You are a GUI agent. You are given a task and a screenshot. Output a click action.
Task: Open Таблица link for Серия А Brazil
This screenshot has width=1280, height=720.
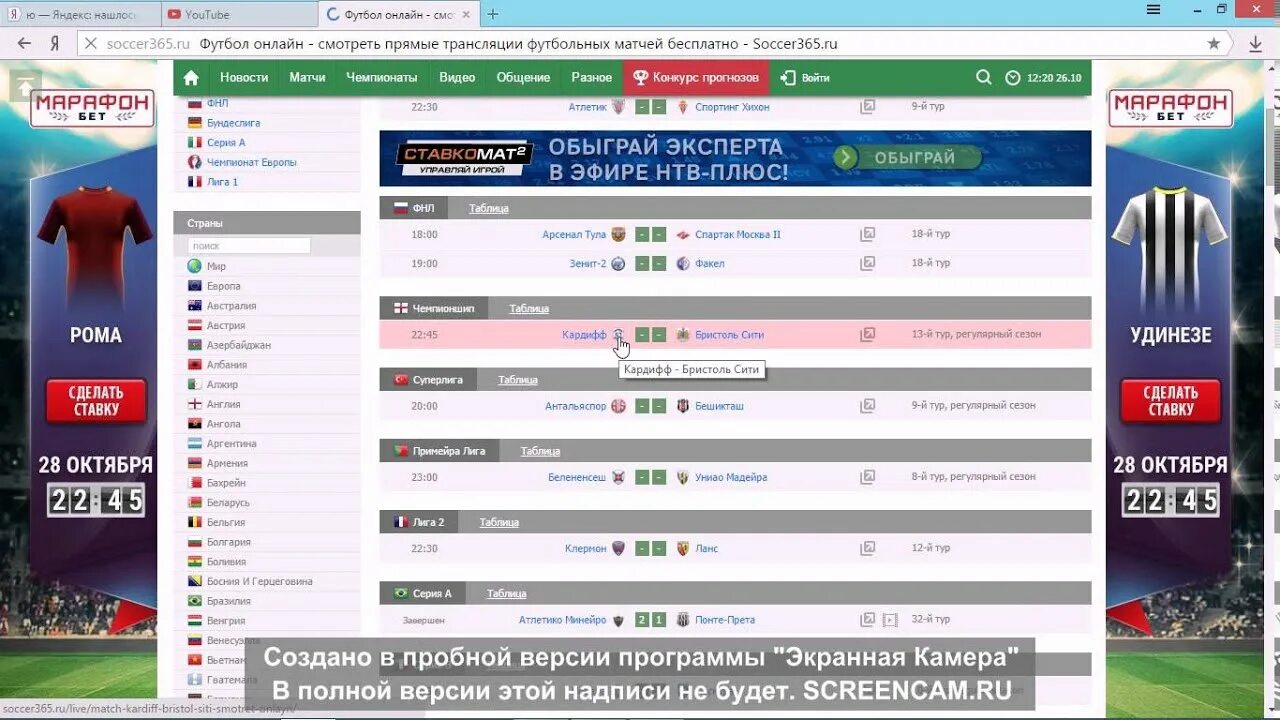click(x=507, y=593)
